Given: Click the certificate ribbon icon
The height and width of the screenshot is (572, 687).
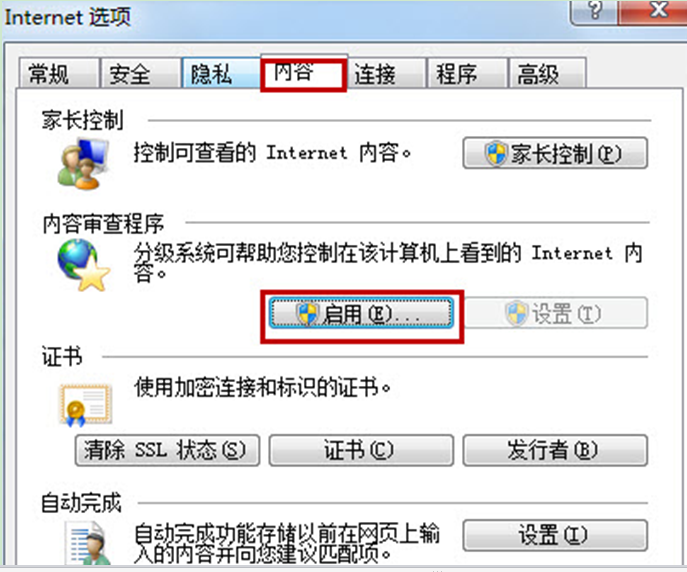Looking at the screenshot, I should 86,405.
